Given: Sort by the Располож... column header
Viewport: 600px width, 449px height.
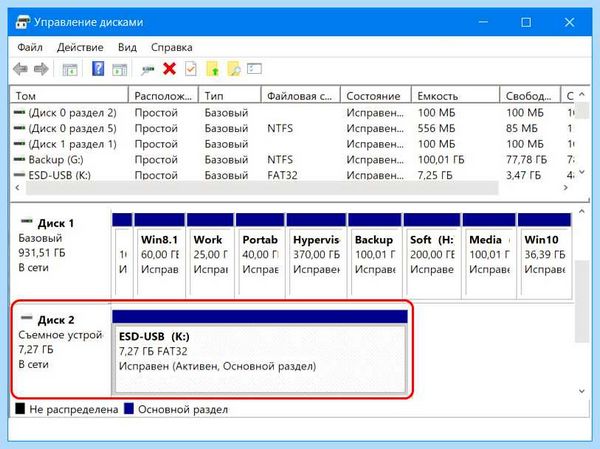Looking at the screenshot, I should [x=163, y=95].
